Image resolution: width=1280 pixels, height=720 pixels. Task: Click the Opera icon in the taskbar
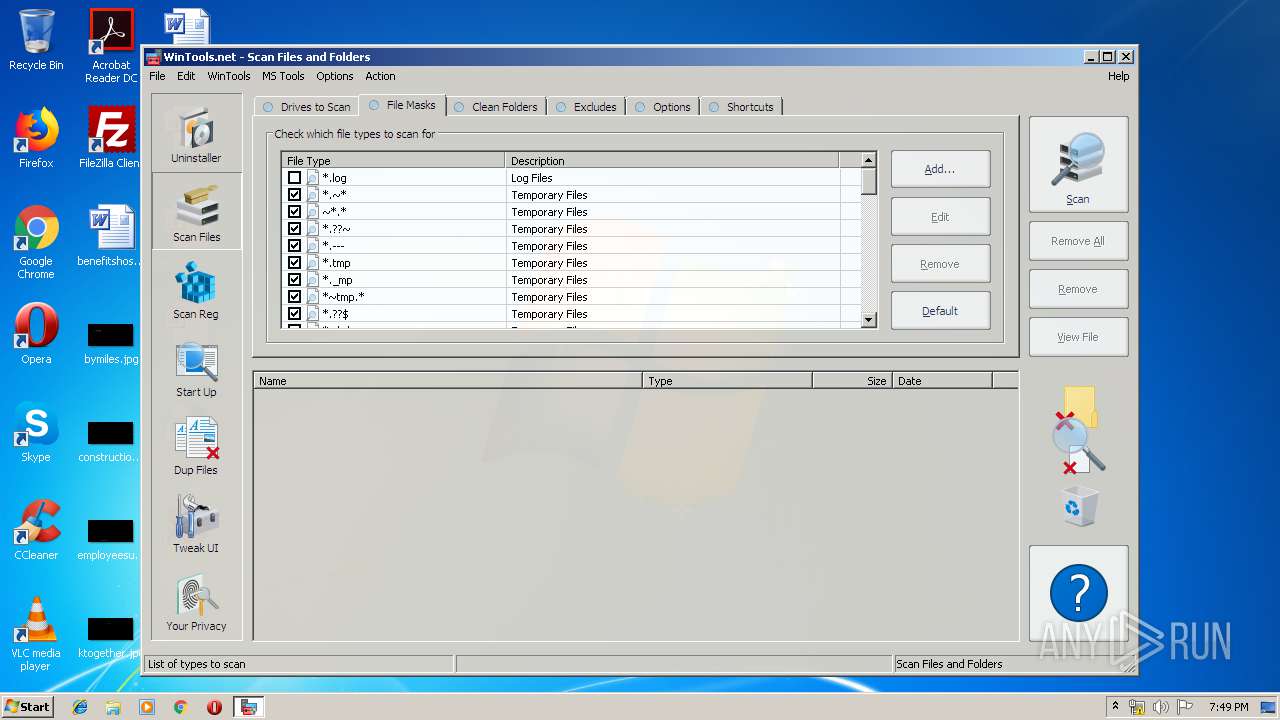[x=214, y=707]
